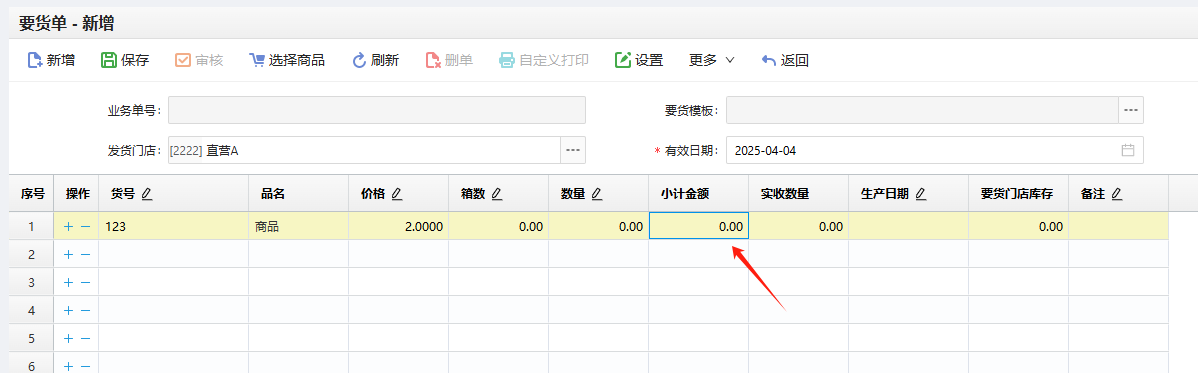Add a line with row 2 plus icon
The image size is (1198, 373).
coord(68,255)
